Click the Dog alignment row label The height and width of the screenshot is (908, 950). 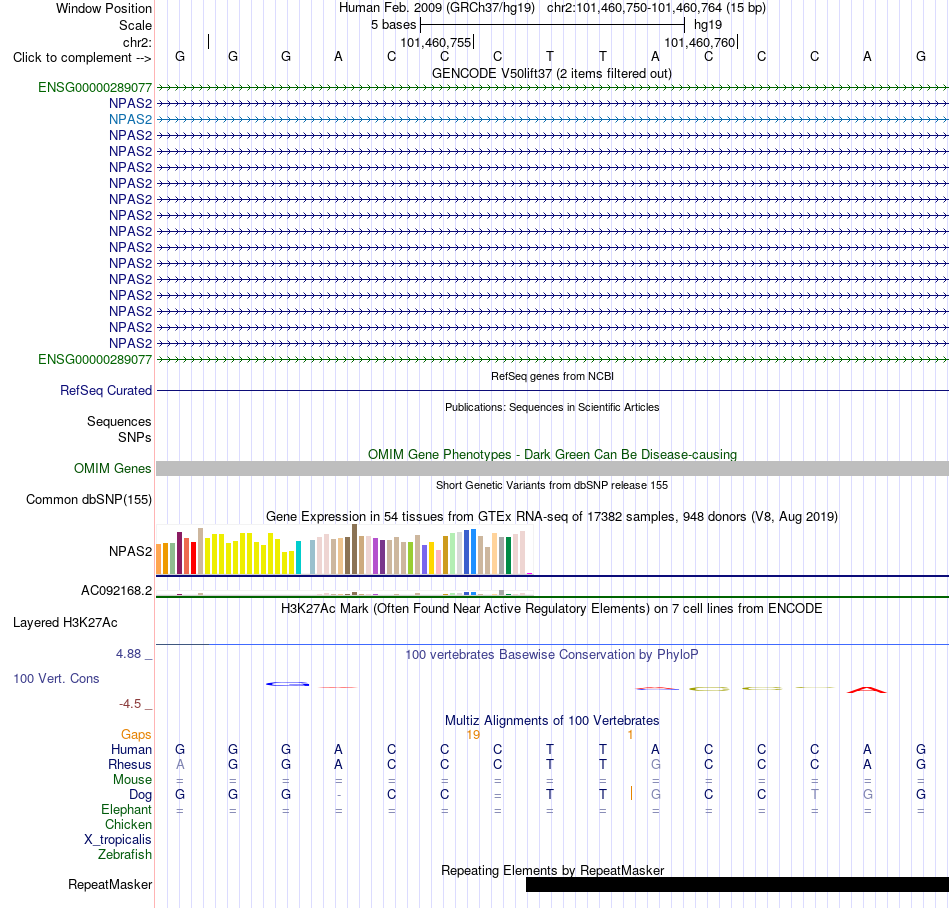pos(140,795)
